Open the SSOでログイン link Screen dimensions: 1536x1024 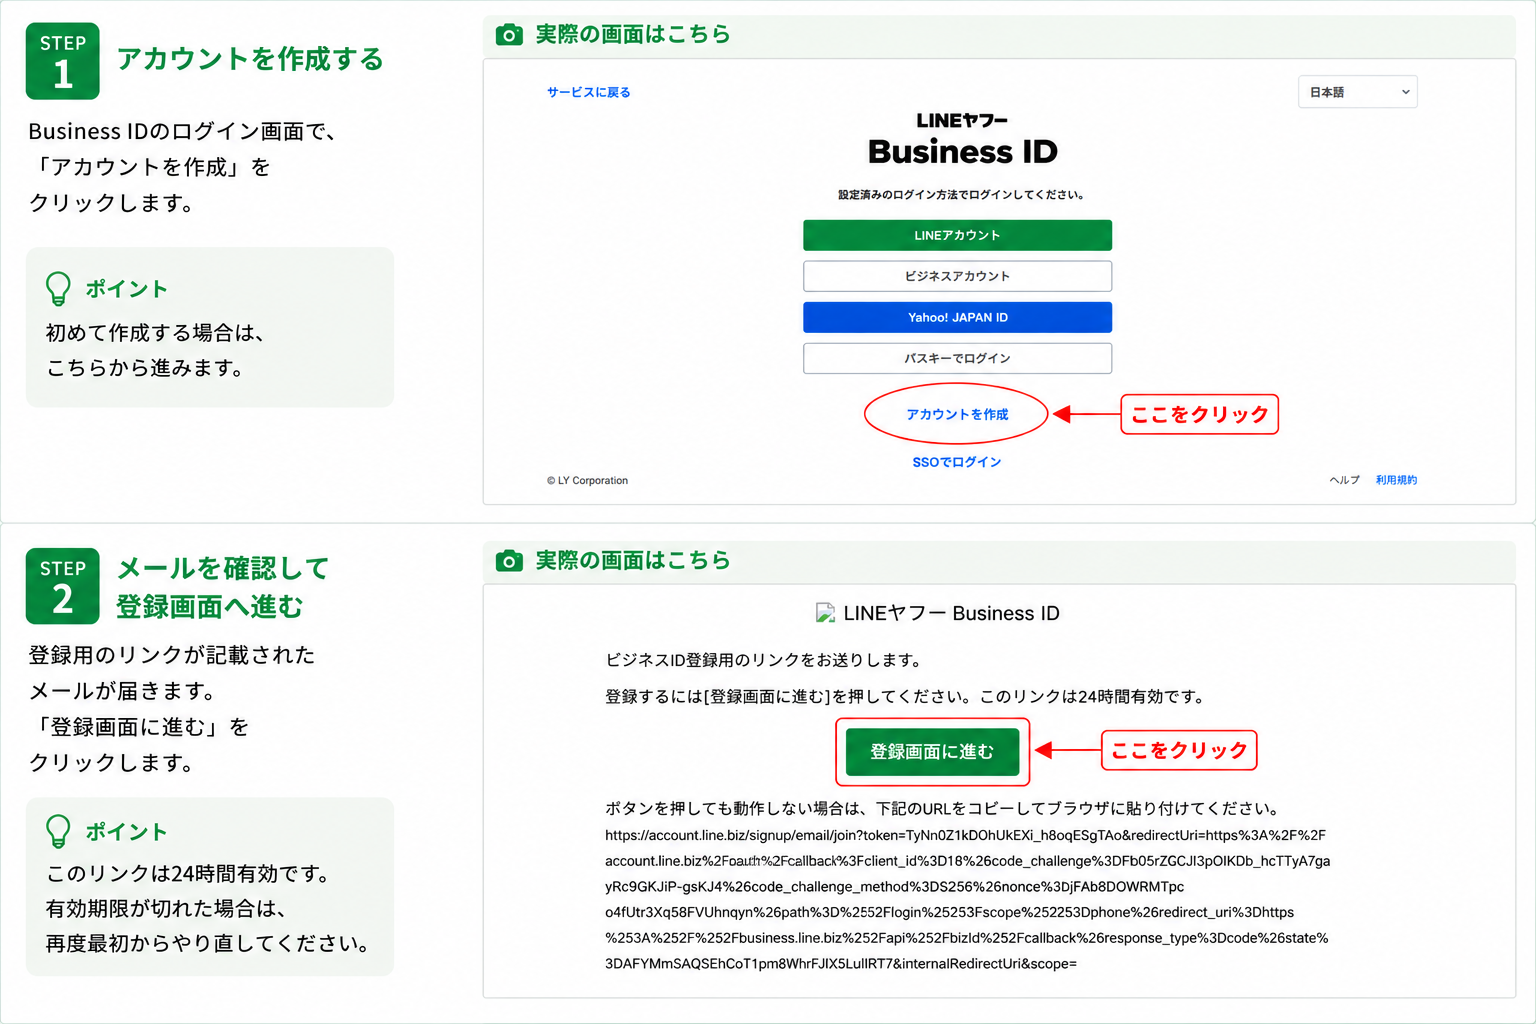(x=956, y=462)
